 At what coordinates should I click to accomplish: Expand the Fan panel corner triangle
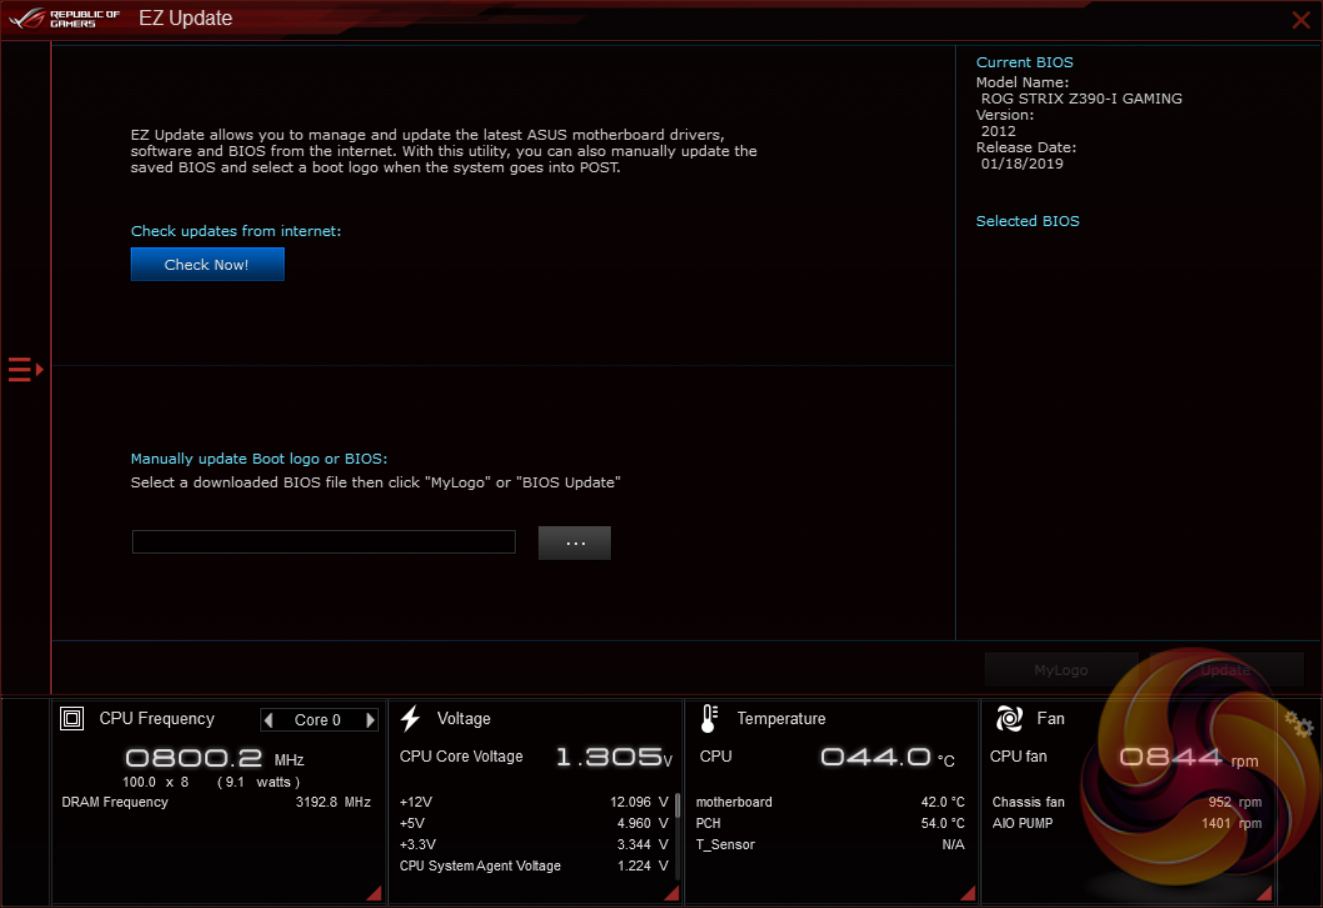1265,893
